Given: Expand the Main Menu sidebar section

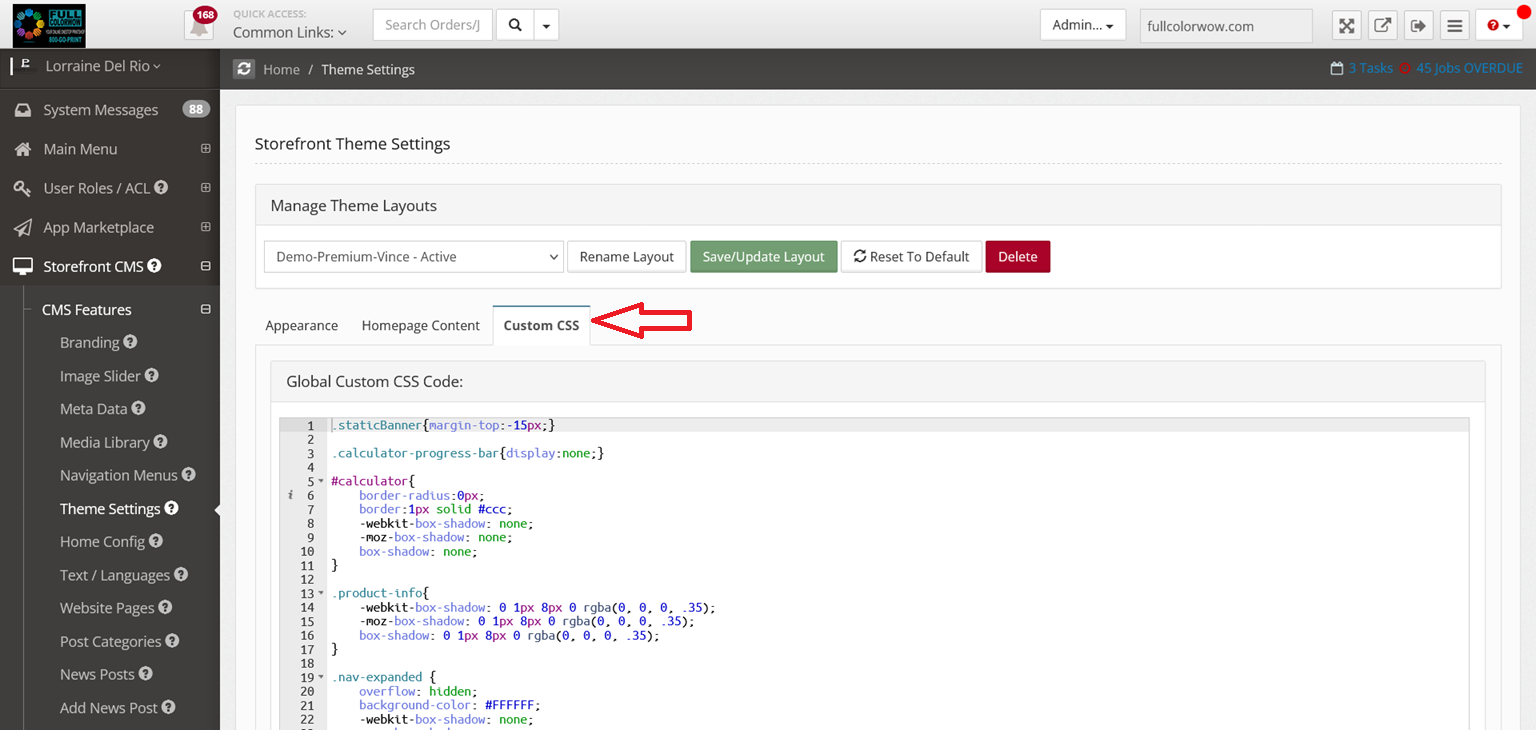Looking at the screenshot, I should [205, 149].
